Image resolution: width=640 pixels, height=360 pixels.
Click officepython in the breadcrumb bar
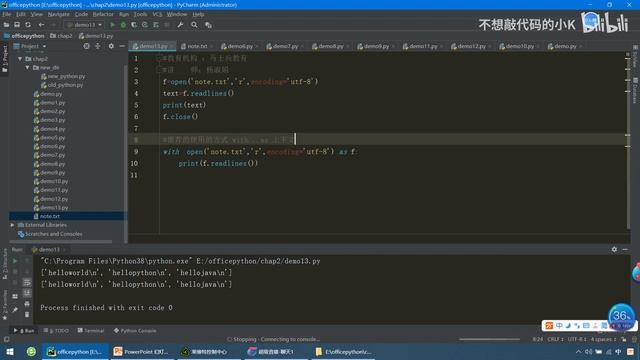tap(24, 36)
